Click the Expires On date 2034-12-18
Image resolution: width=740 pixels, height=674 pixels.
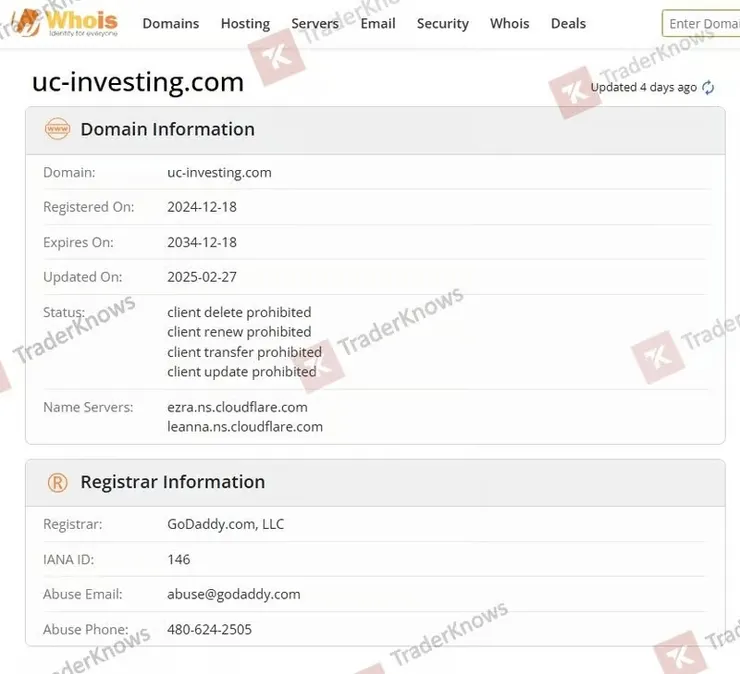point(202,242)
